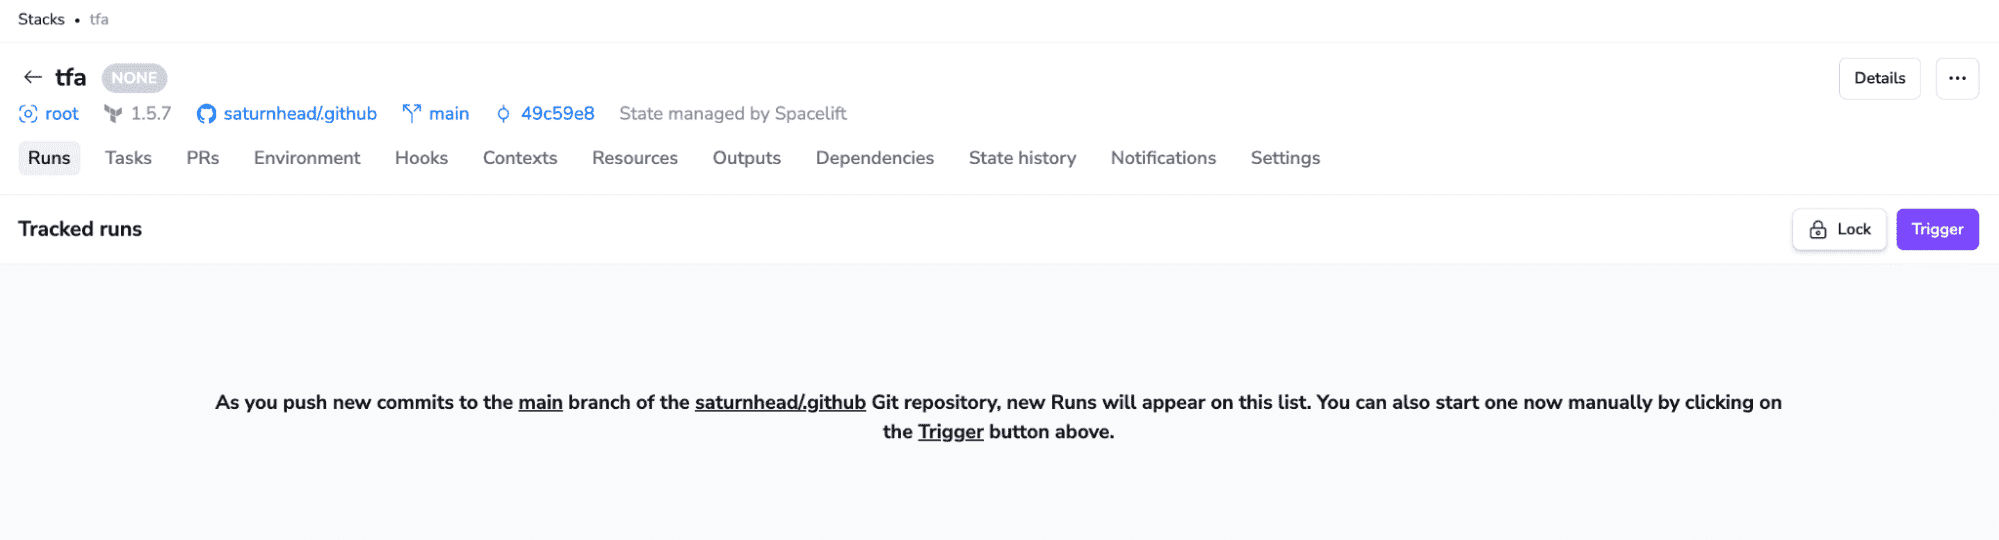Image resolution: width=1999 pixels, height=540 pixels.
Task: Click the GitHub icon beside saturnhead/.github
Action: tap(206, 114)
